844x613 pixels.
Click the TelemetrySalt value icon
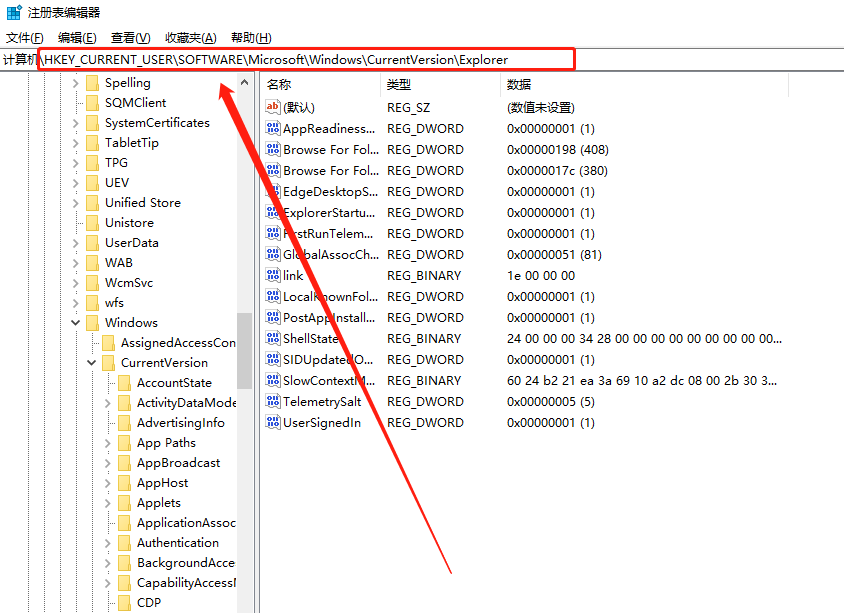273,401
